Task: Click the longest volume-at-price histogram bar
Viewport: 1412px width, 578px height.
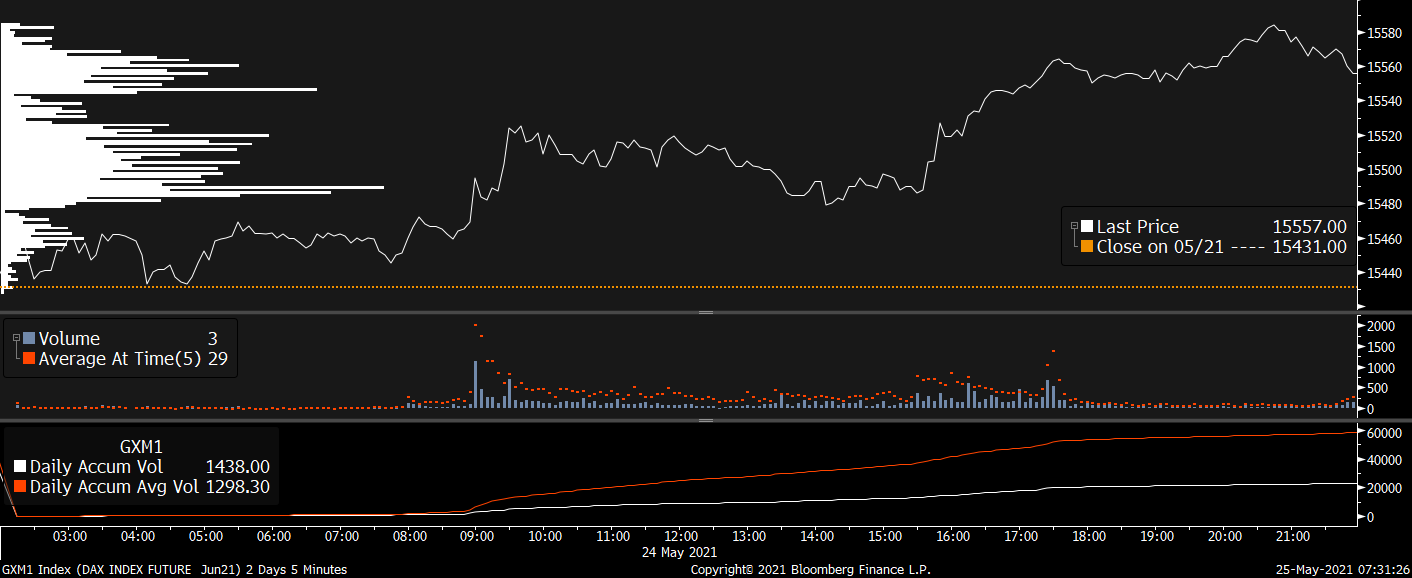Action: [192, 187]
